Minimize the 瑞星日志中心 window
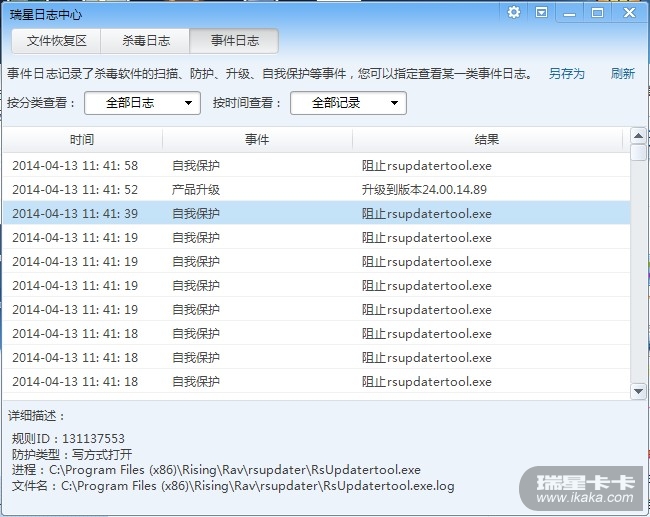This screenshot has height=517, width=650. point(569,13)
